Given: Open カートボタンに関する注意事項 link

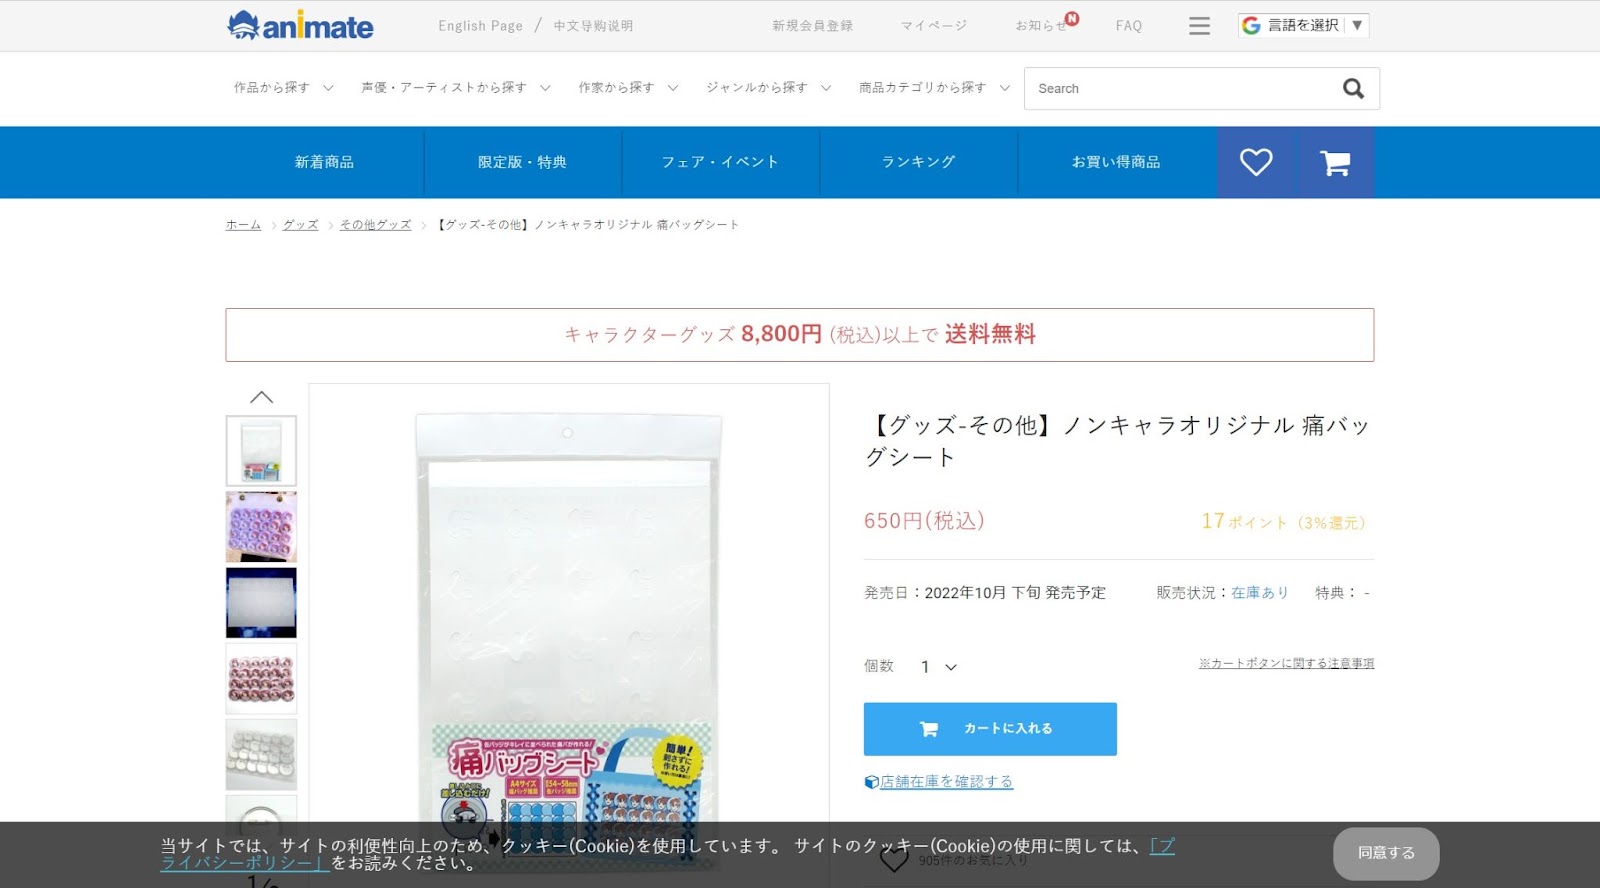Looking at the screenshot, I should pyautogui.click(x=1286, y=663).
